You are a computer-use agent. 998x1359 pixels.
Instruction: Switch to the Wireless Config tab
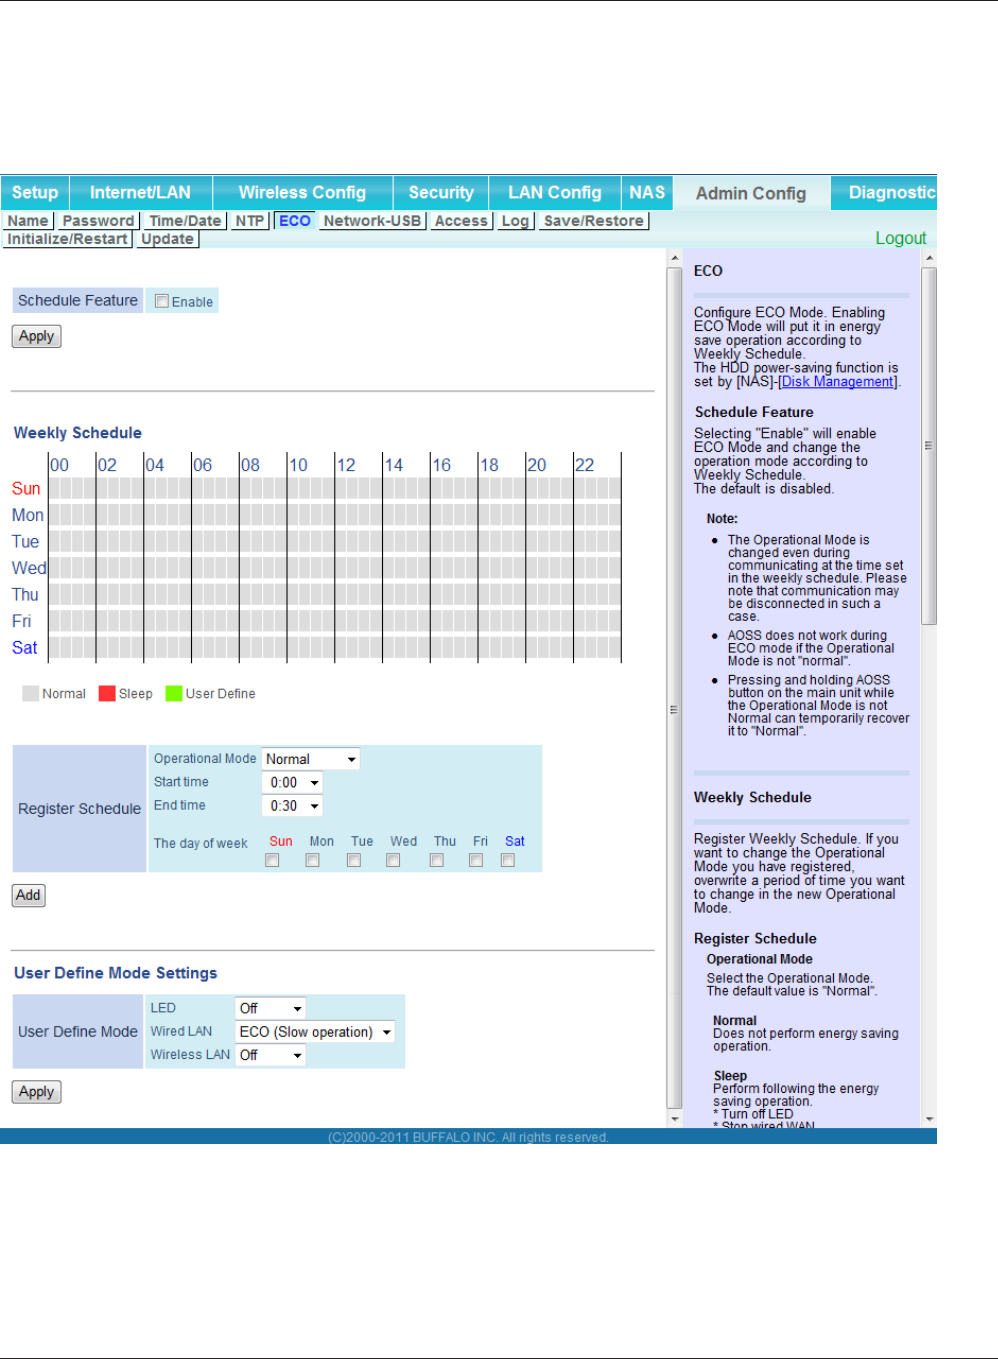click(302, 193)
